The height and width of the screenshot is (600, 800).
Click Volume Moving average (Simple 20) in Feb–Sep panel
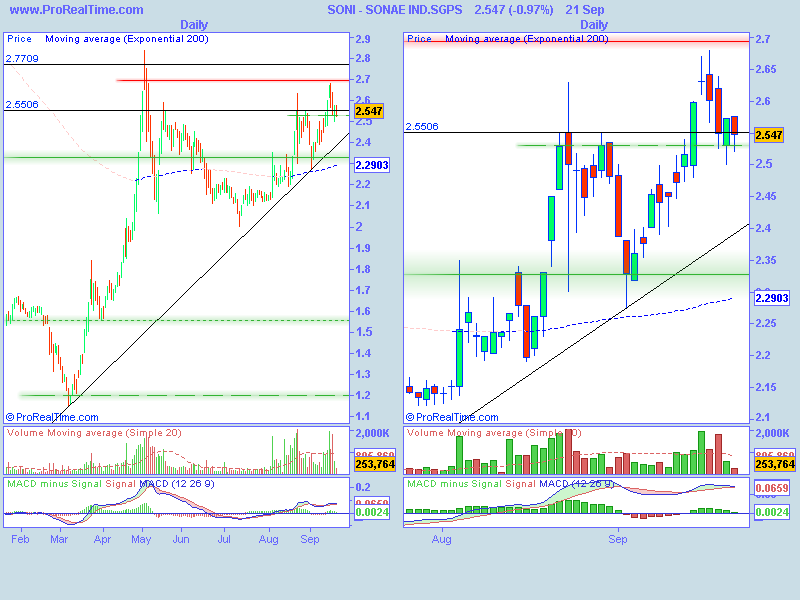pyautogui.click(x=94, y=433)
